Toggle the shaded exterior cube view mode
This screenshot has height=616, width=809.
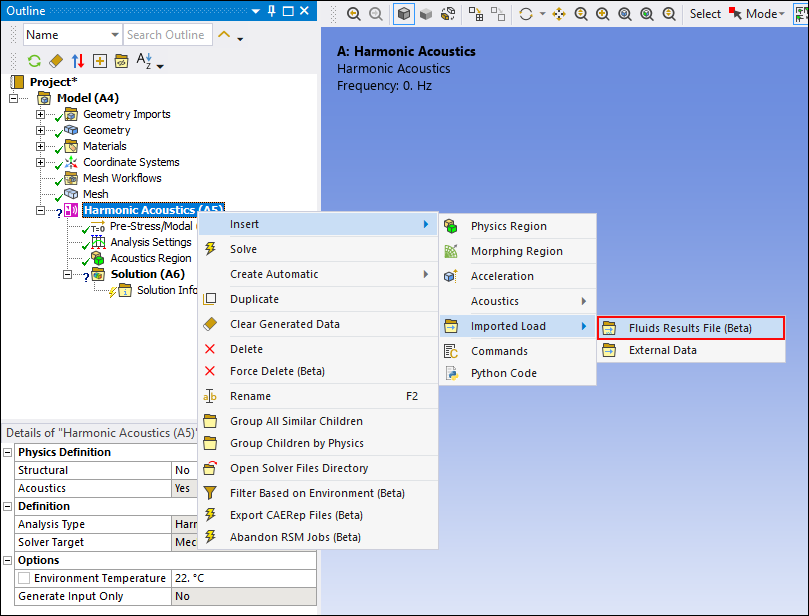pos(403,14)
